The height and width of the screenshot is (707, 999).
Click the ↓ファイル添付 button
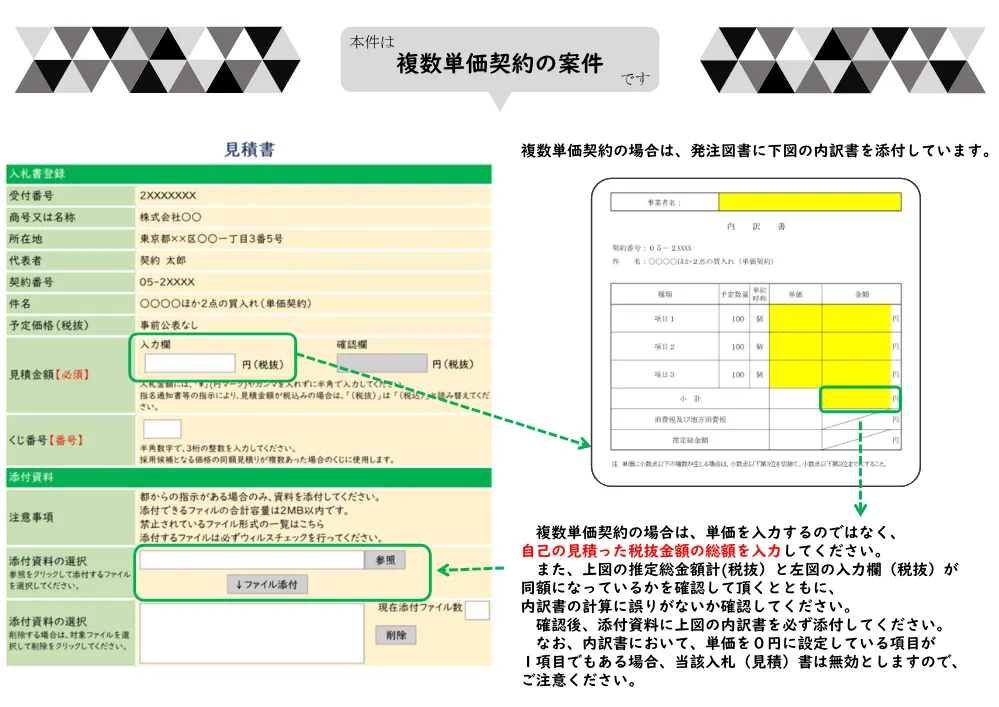(267, 584)
